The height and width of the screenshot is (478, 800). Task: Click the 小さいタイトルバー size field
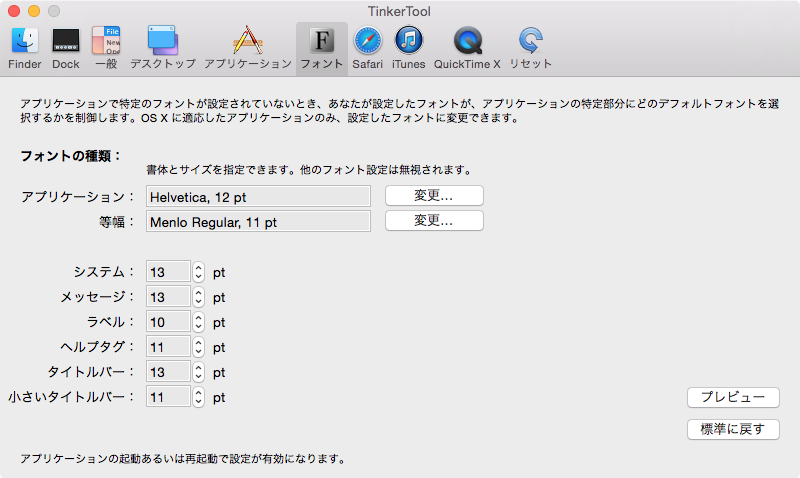(168, 396)
